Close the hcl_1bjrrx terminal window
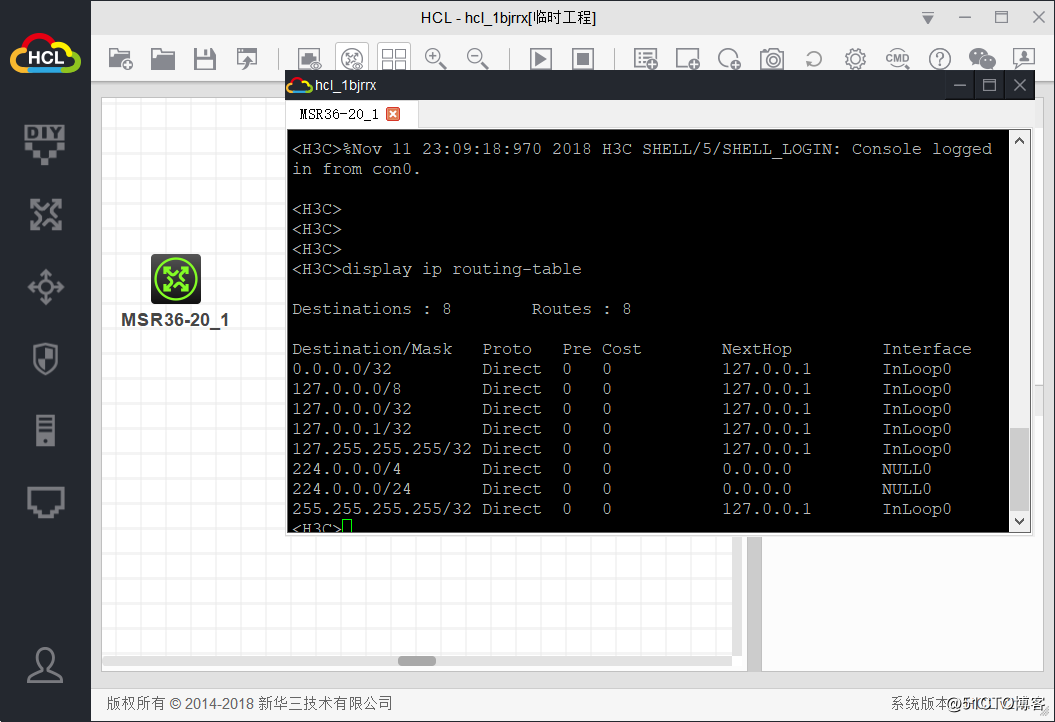The height and width of the screenshot is (722, 1055). 1019,85
